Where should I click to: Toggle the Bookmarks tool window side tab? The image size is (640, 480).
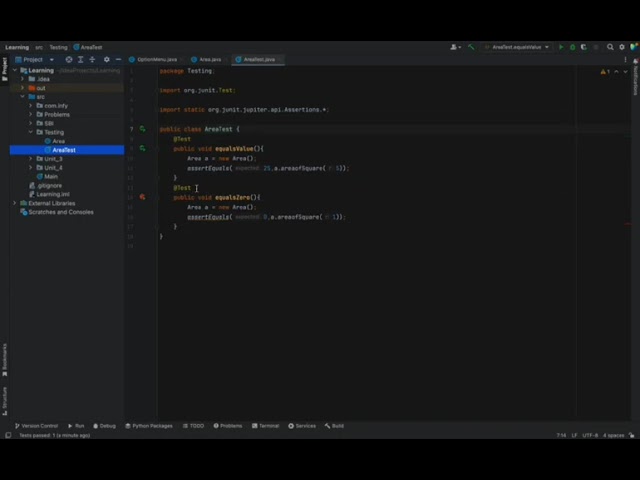5,360
